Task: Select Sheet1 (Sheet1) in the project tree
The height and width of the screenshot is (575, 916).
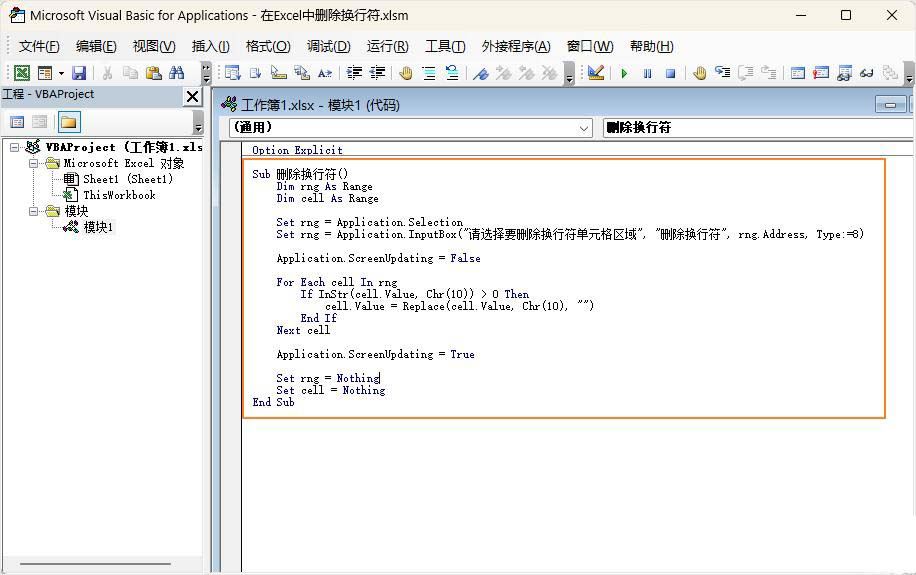Action: pyautogui.click(x=127, y=179)
